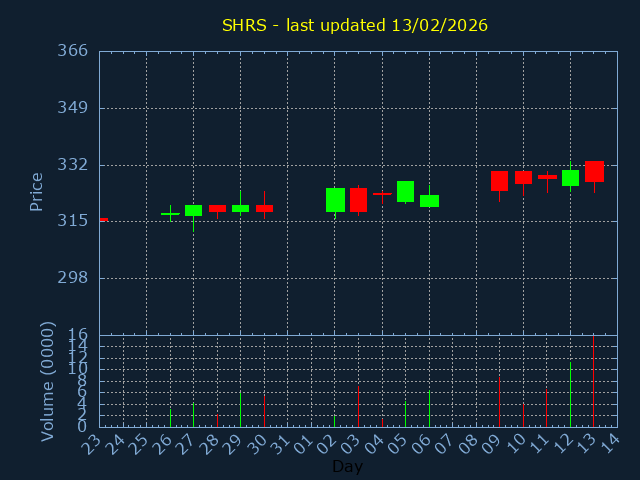Click day label 14 on x-axis
The height and width of the screenshot is (480, 640).
pos(609,444)
